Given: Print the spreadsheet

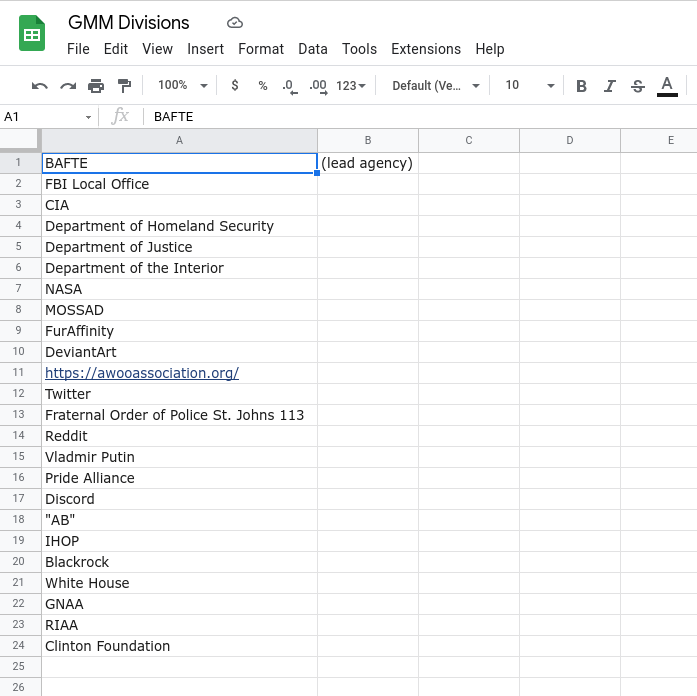Looking at the screenshot, I should coord(96,85).
